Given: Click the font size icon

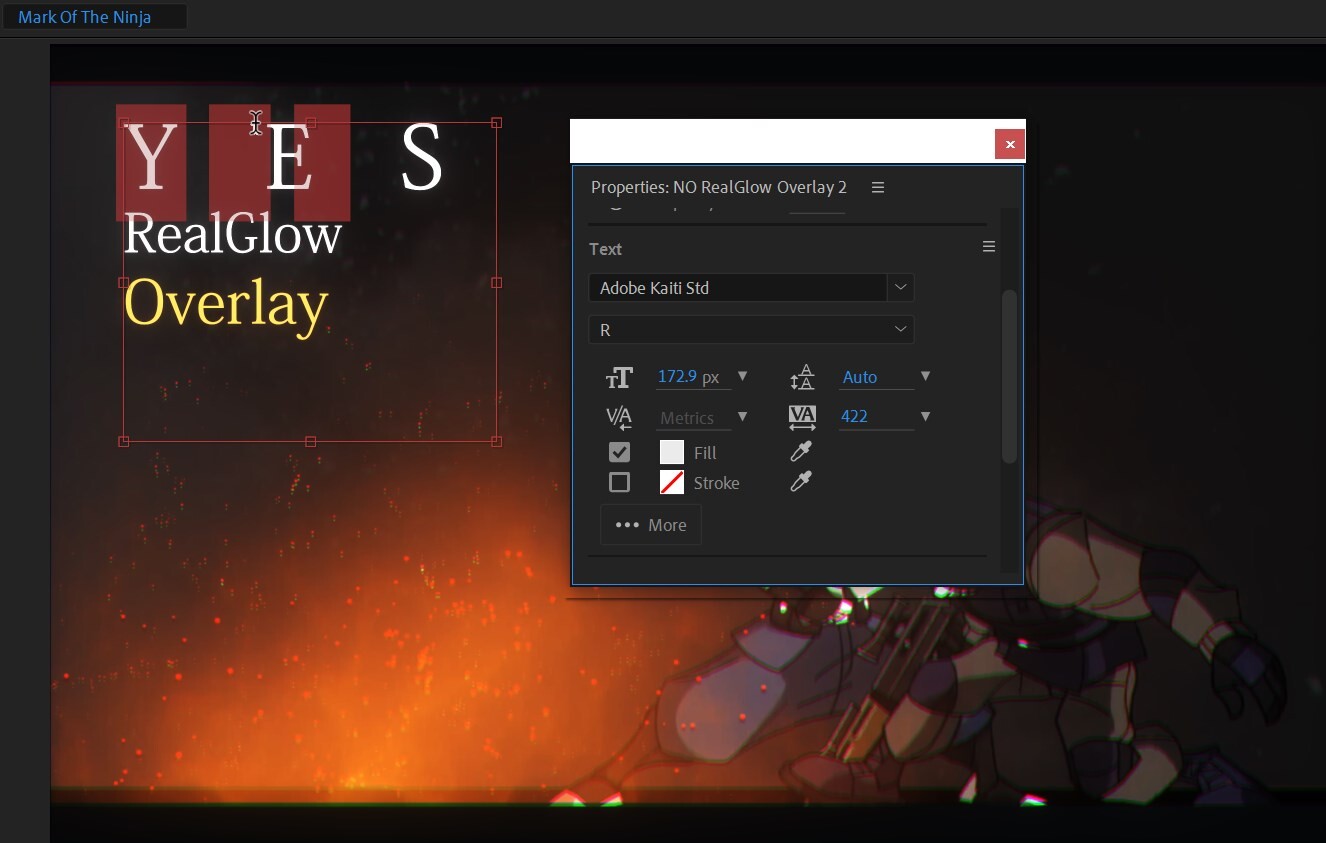Looking at the screenshot, I should tap(619, 377).
